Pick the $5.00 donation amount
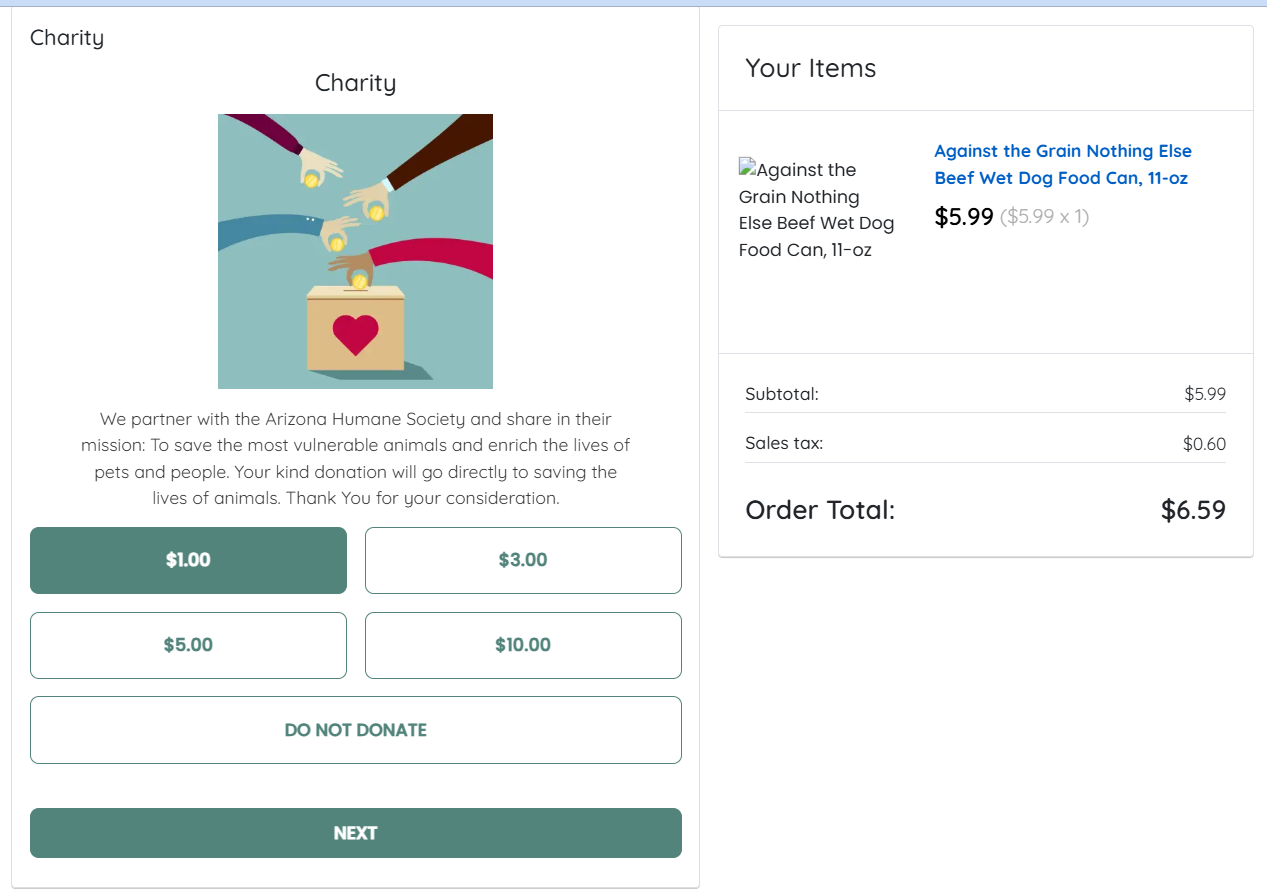Screen dimensions: 1267x889 coord(188,645)
